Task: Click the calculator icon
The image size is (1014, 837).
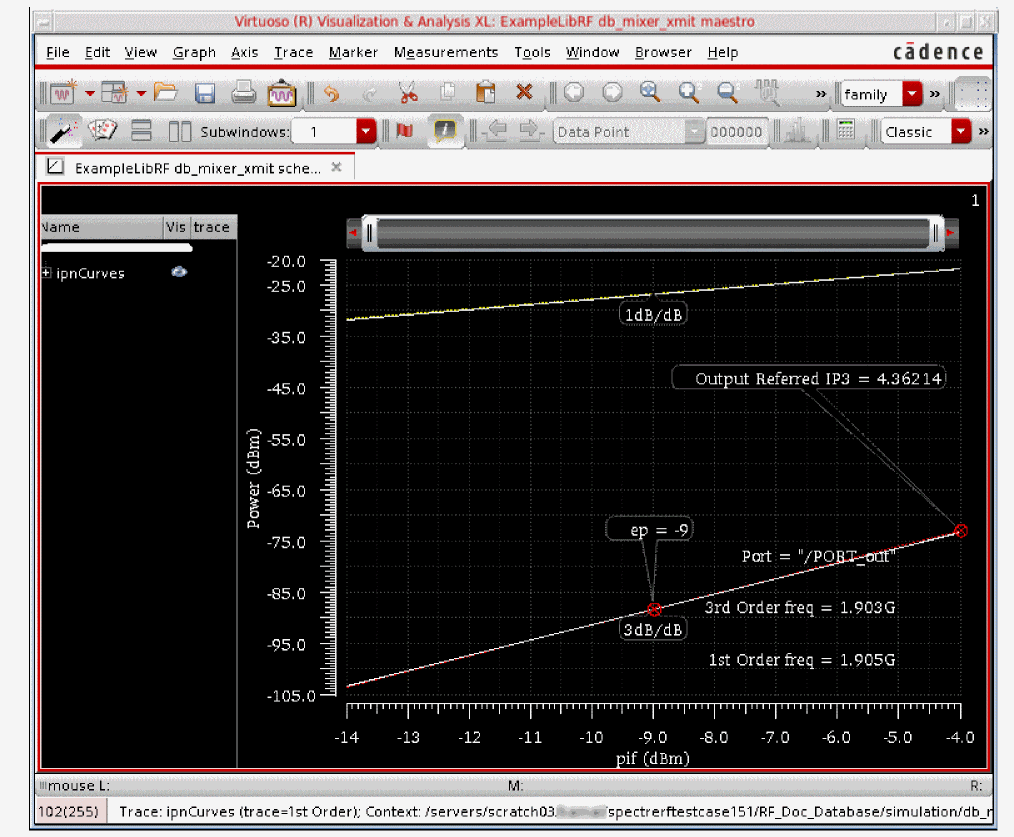Action: click(x=846, y=131)
